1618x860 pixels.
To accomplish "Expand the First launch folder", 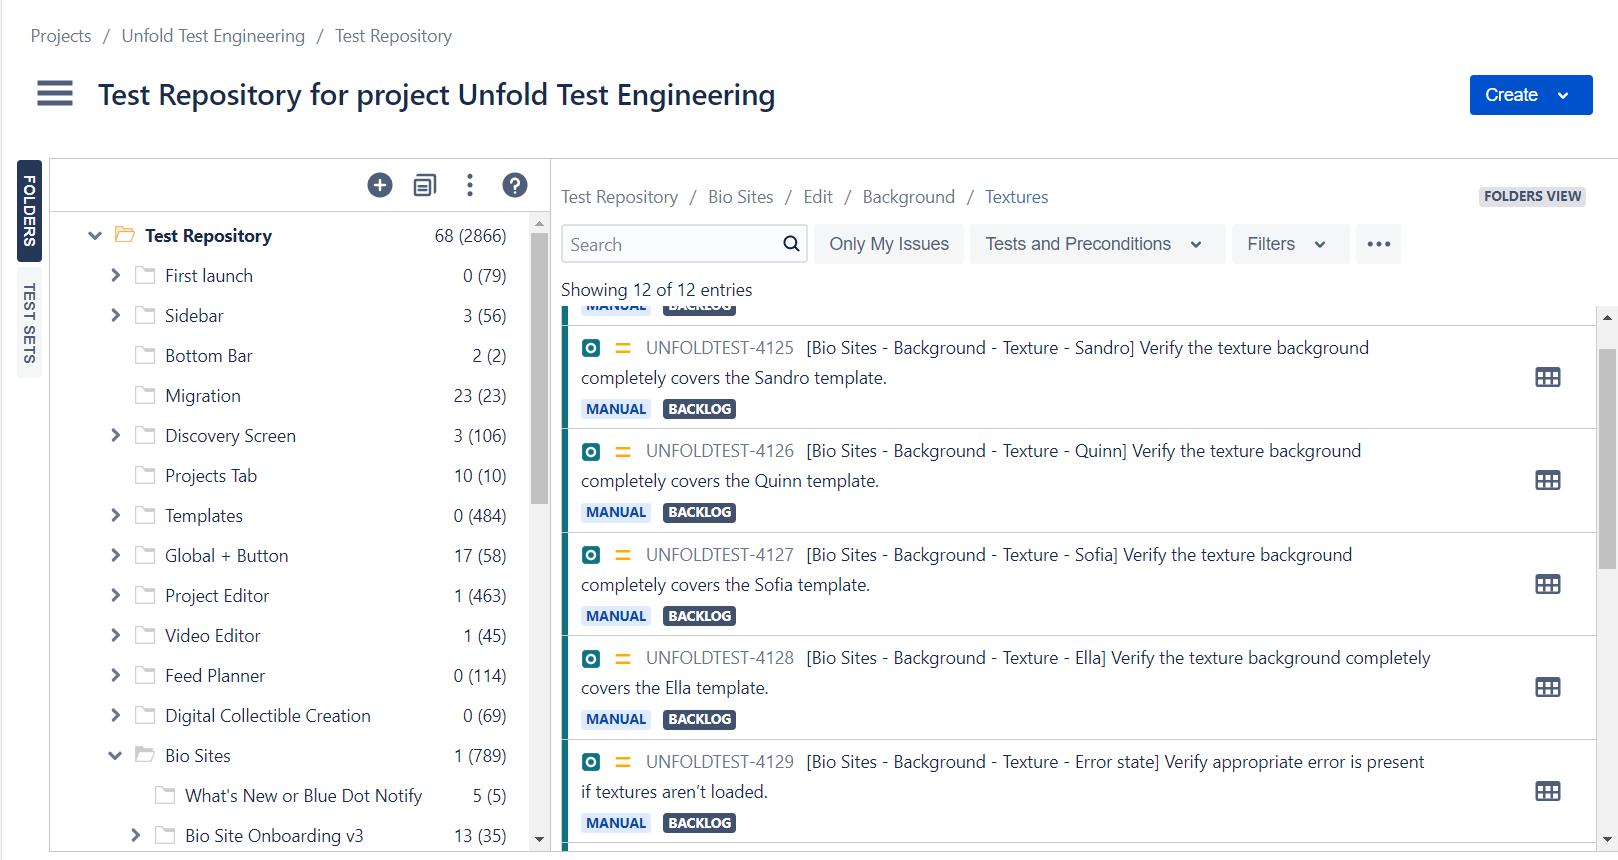I will [x=115, y=275].
